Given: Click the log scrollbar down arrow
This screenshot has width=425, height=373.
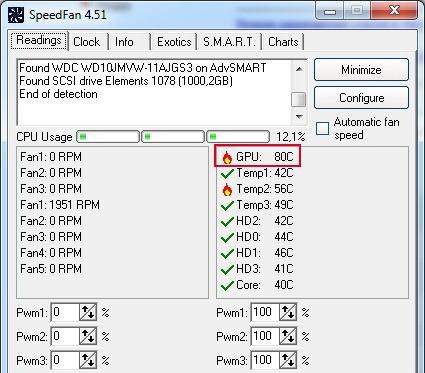Looking at the screenshot, I should (x=299, y=117).
